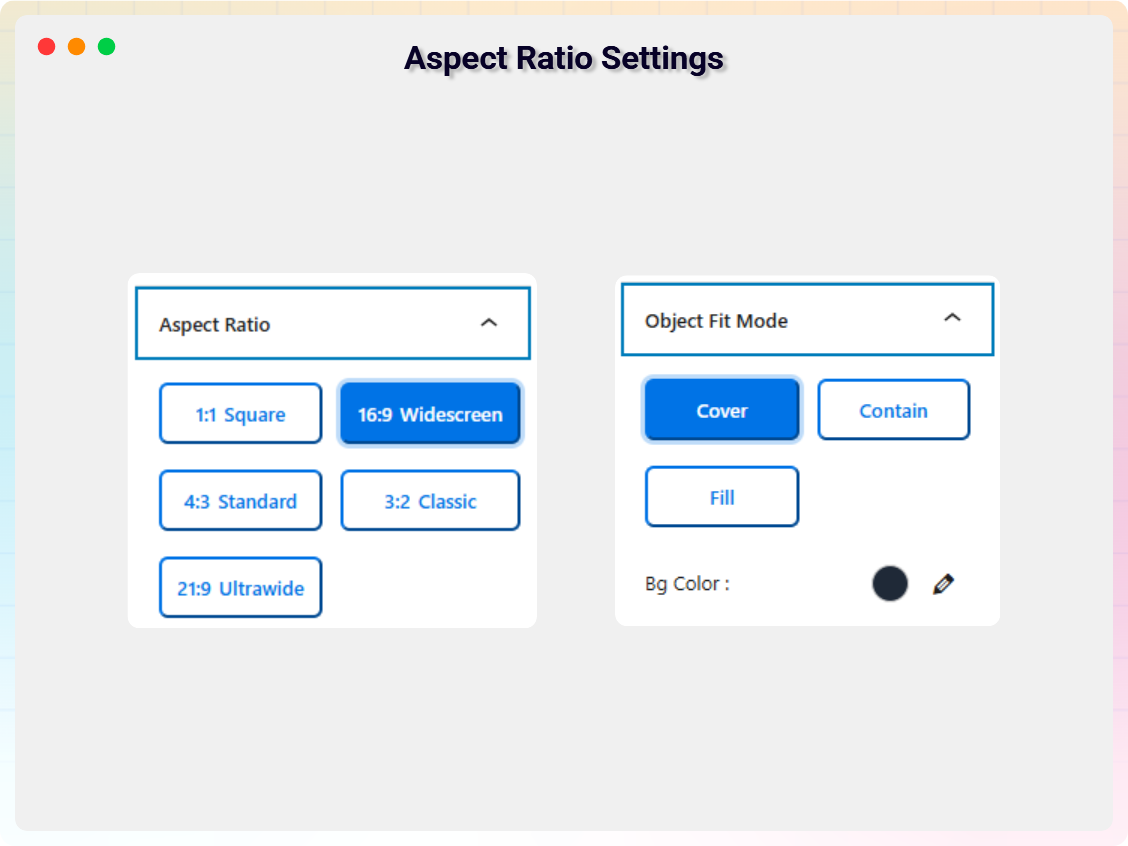Collapse the Aspect Ratio section chevron

[x=488, y=323]
